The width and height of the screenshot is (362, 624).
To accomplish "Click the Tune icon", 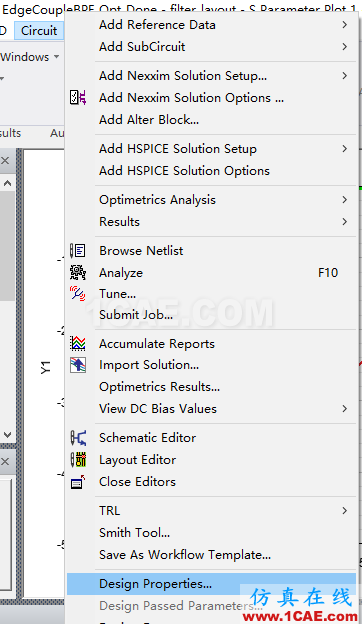I will [x=78, y=294].
